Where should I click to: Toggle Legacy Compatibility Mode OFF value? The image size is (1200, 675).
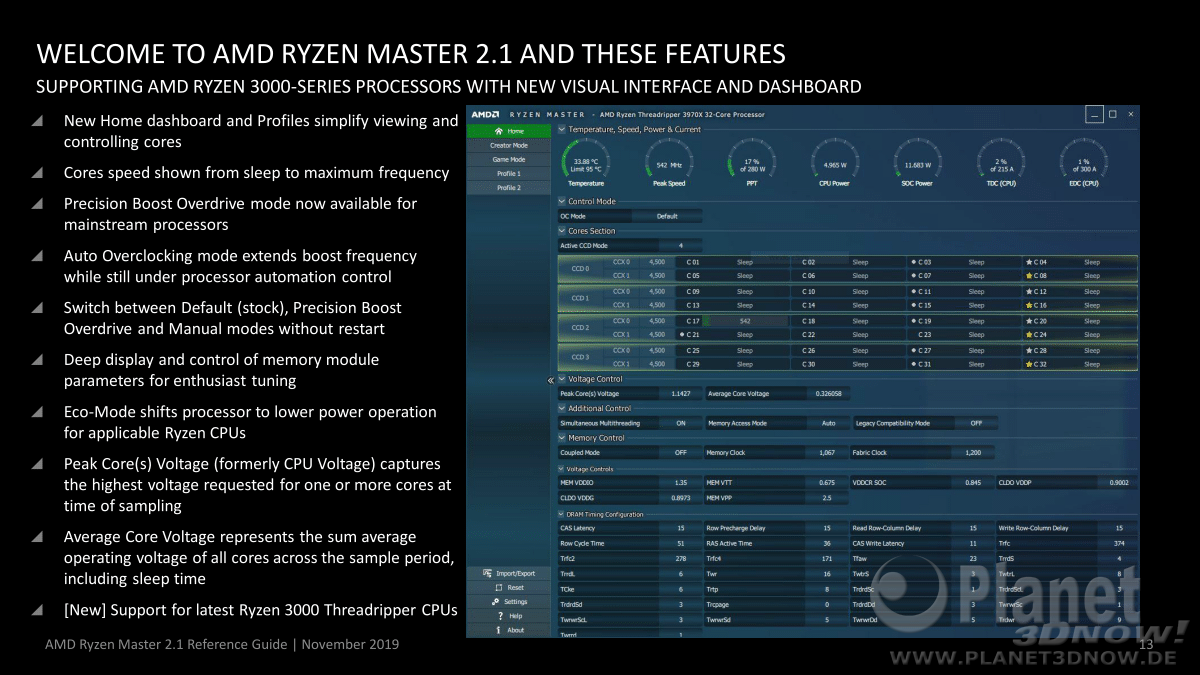coord(975,423)
